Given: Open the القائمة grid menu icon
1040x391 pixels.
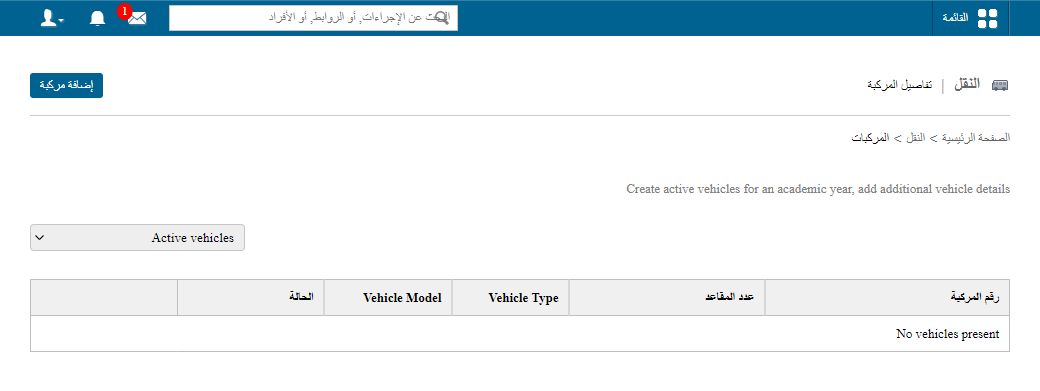Looking at the screenshot, I should coord(988,18).
